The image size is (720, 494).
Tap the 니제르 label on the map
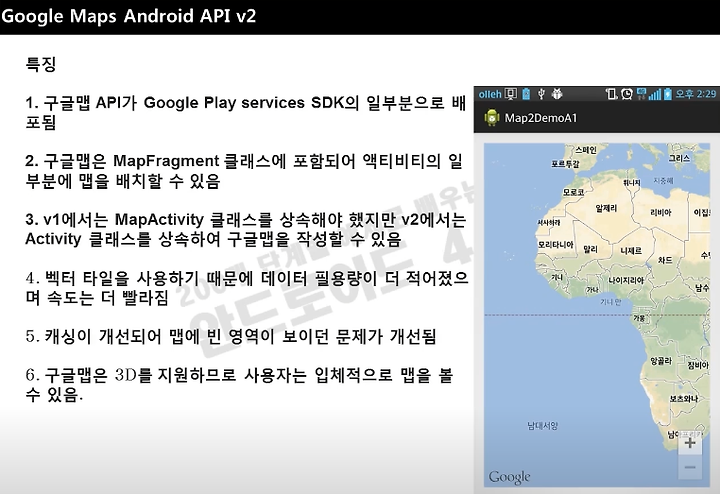[631, 251]
